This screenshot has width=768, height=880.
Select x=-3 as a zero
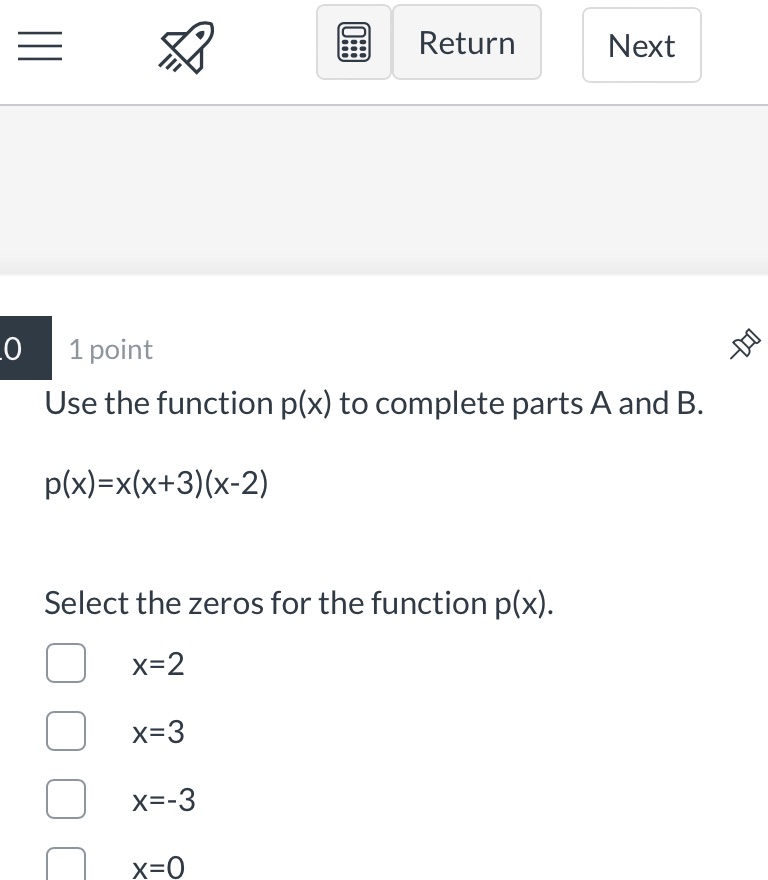click(x=66, y=798)
